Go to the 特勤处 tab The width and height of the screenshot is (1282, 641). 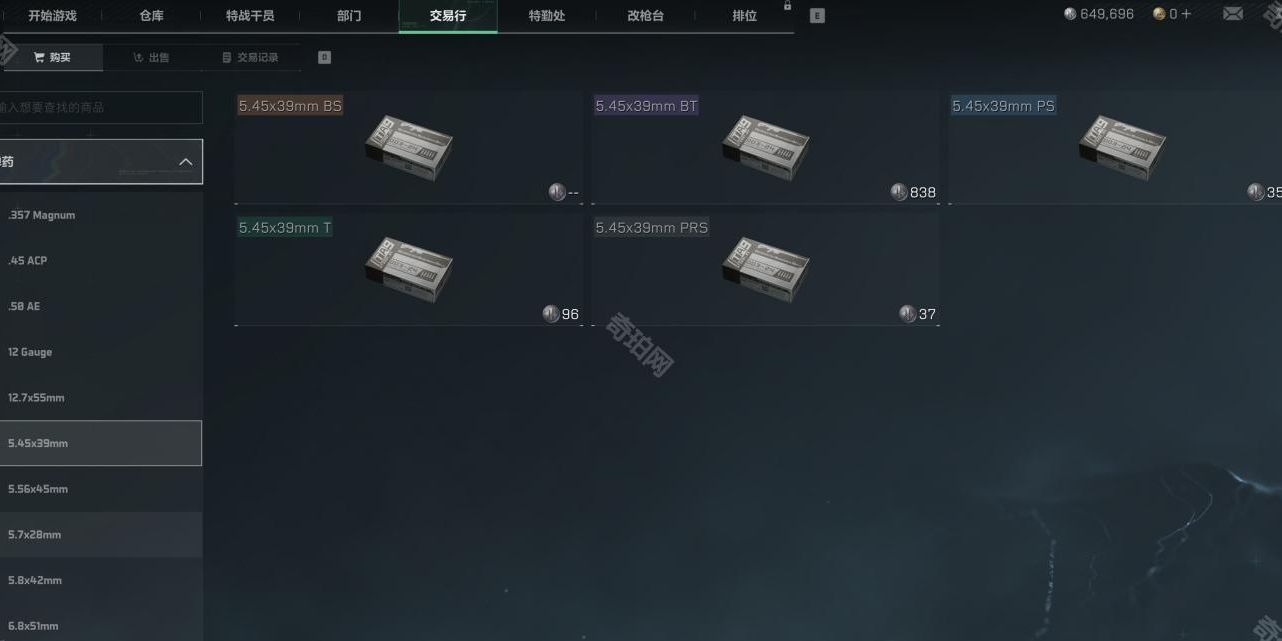546,16
